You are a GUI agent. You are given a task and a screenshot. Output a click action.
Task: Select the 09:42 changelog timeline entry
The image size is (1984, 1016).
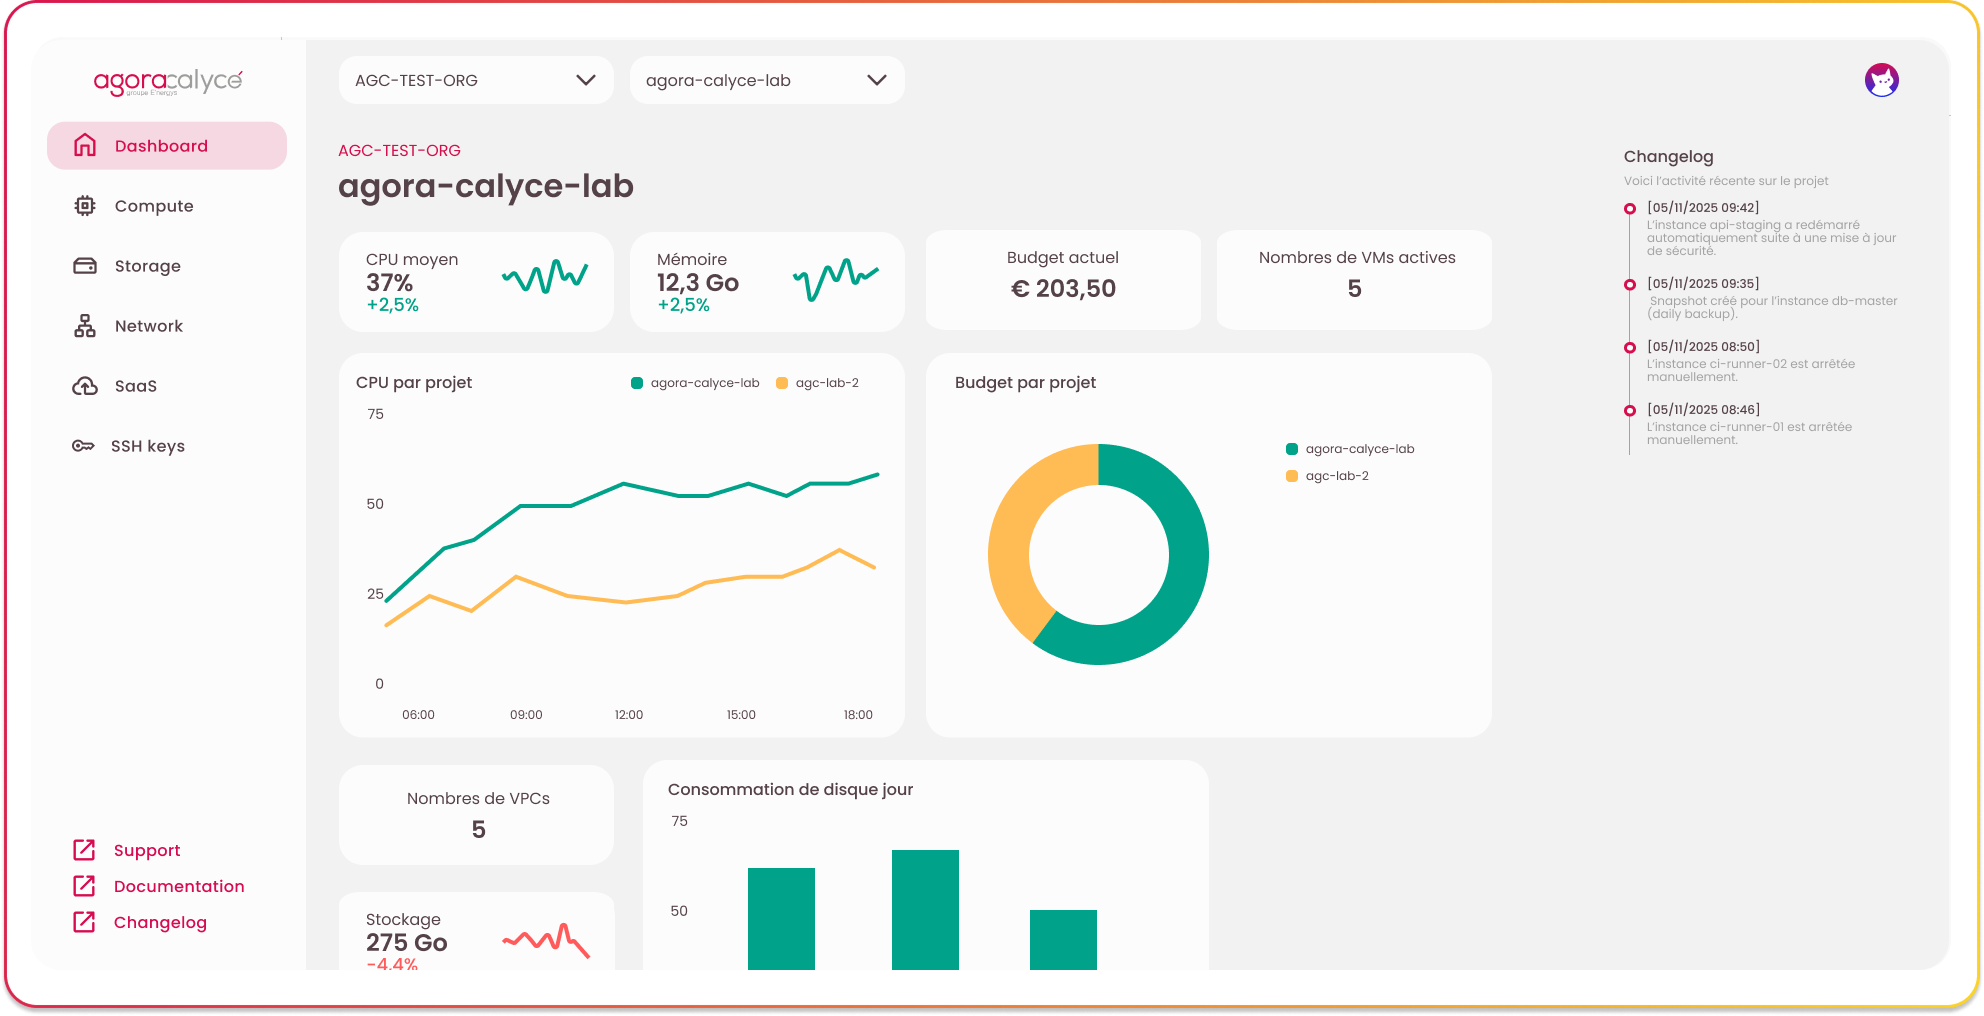[x=1702, y=208]
